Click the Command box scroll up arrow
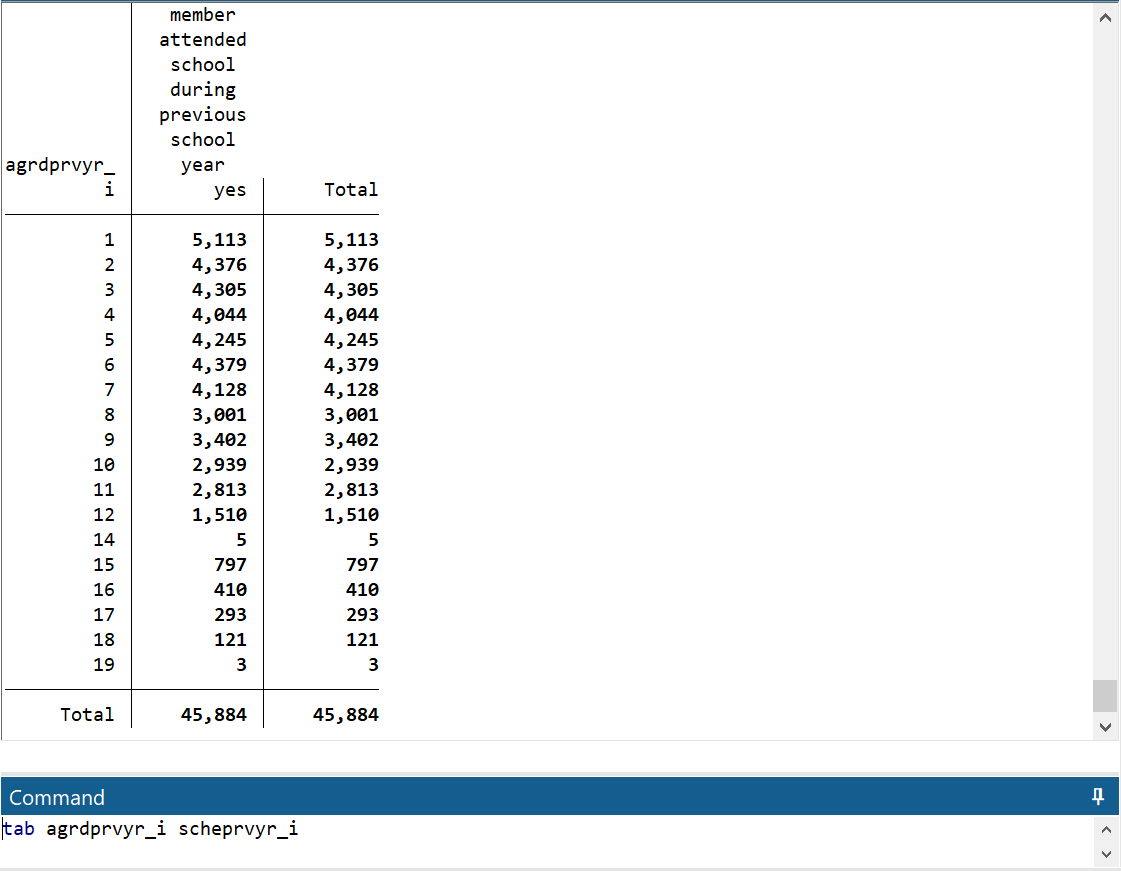Viewport: 1121px width, 871px height. click(x=1105, y=829)
